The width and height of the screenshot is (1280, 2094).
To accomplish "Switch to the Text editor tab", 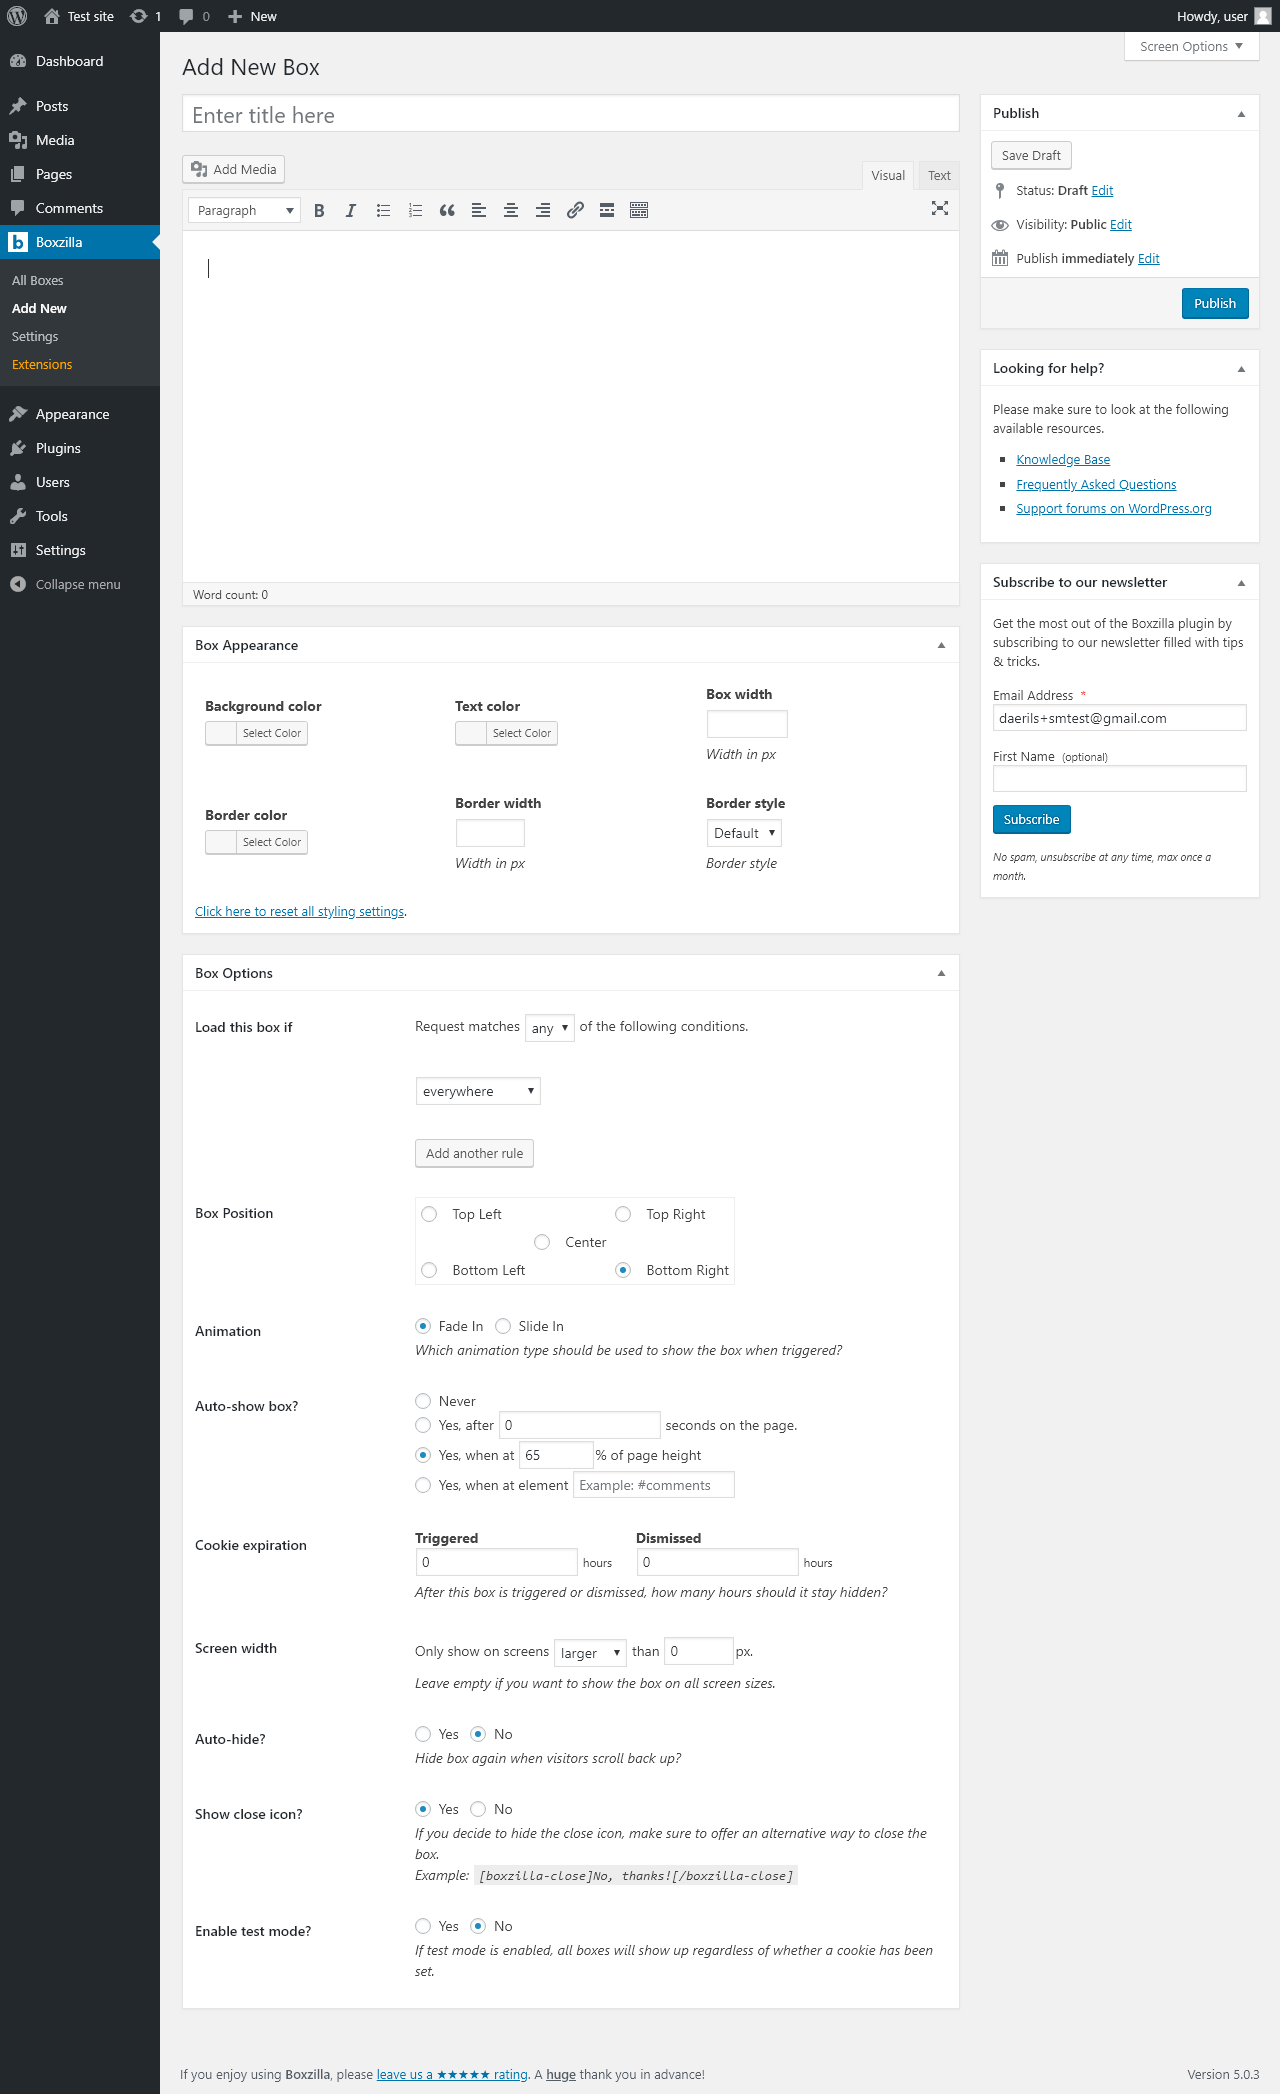I will click(x=939, y=175).
